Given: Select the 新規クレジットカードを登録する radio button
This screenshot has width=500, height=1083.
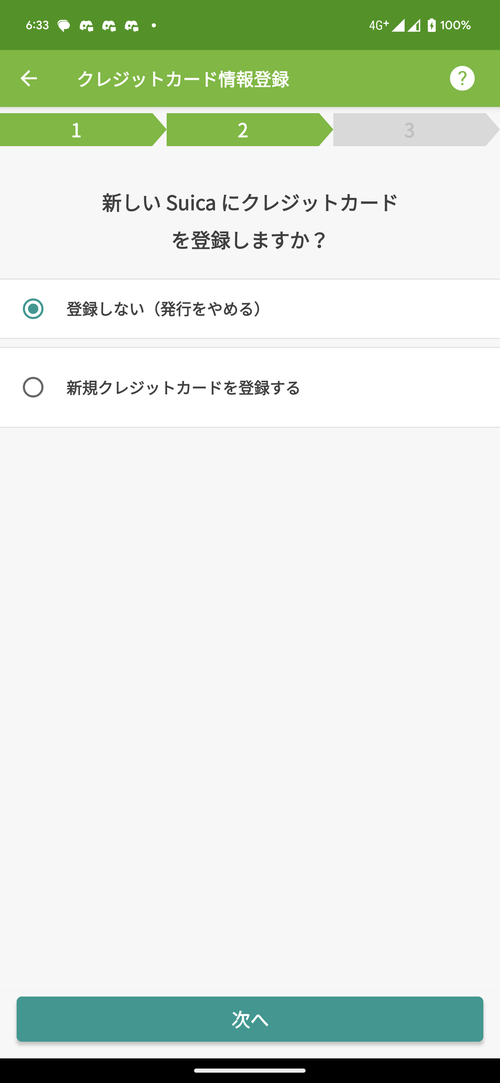Looking at the screenshot, I should [33, 387].
